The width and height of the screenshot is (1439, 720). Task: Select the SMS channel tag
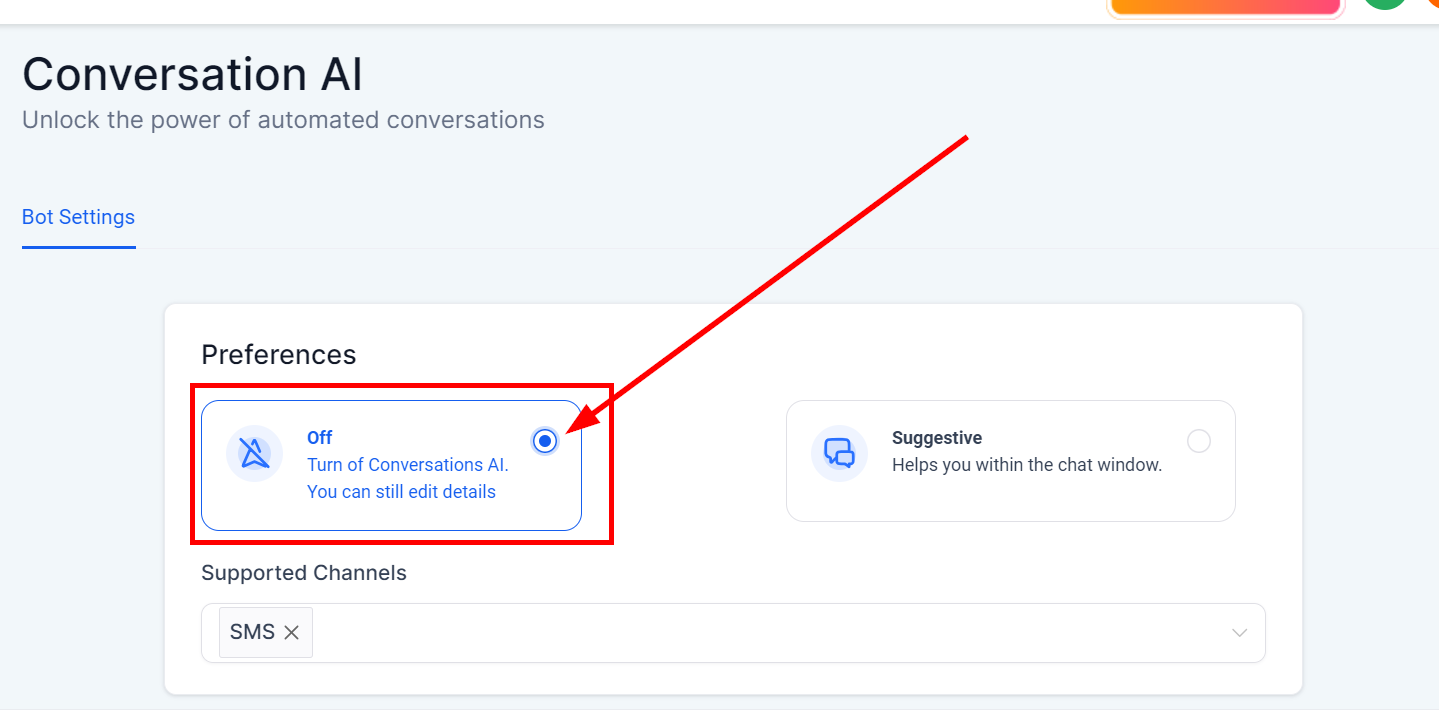(x=252, y=632)
